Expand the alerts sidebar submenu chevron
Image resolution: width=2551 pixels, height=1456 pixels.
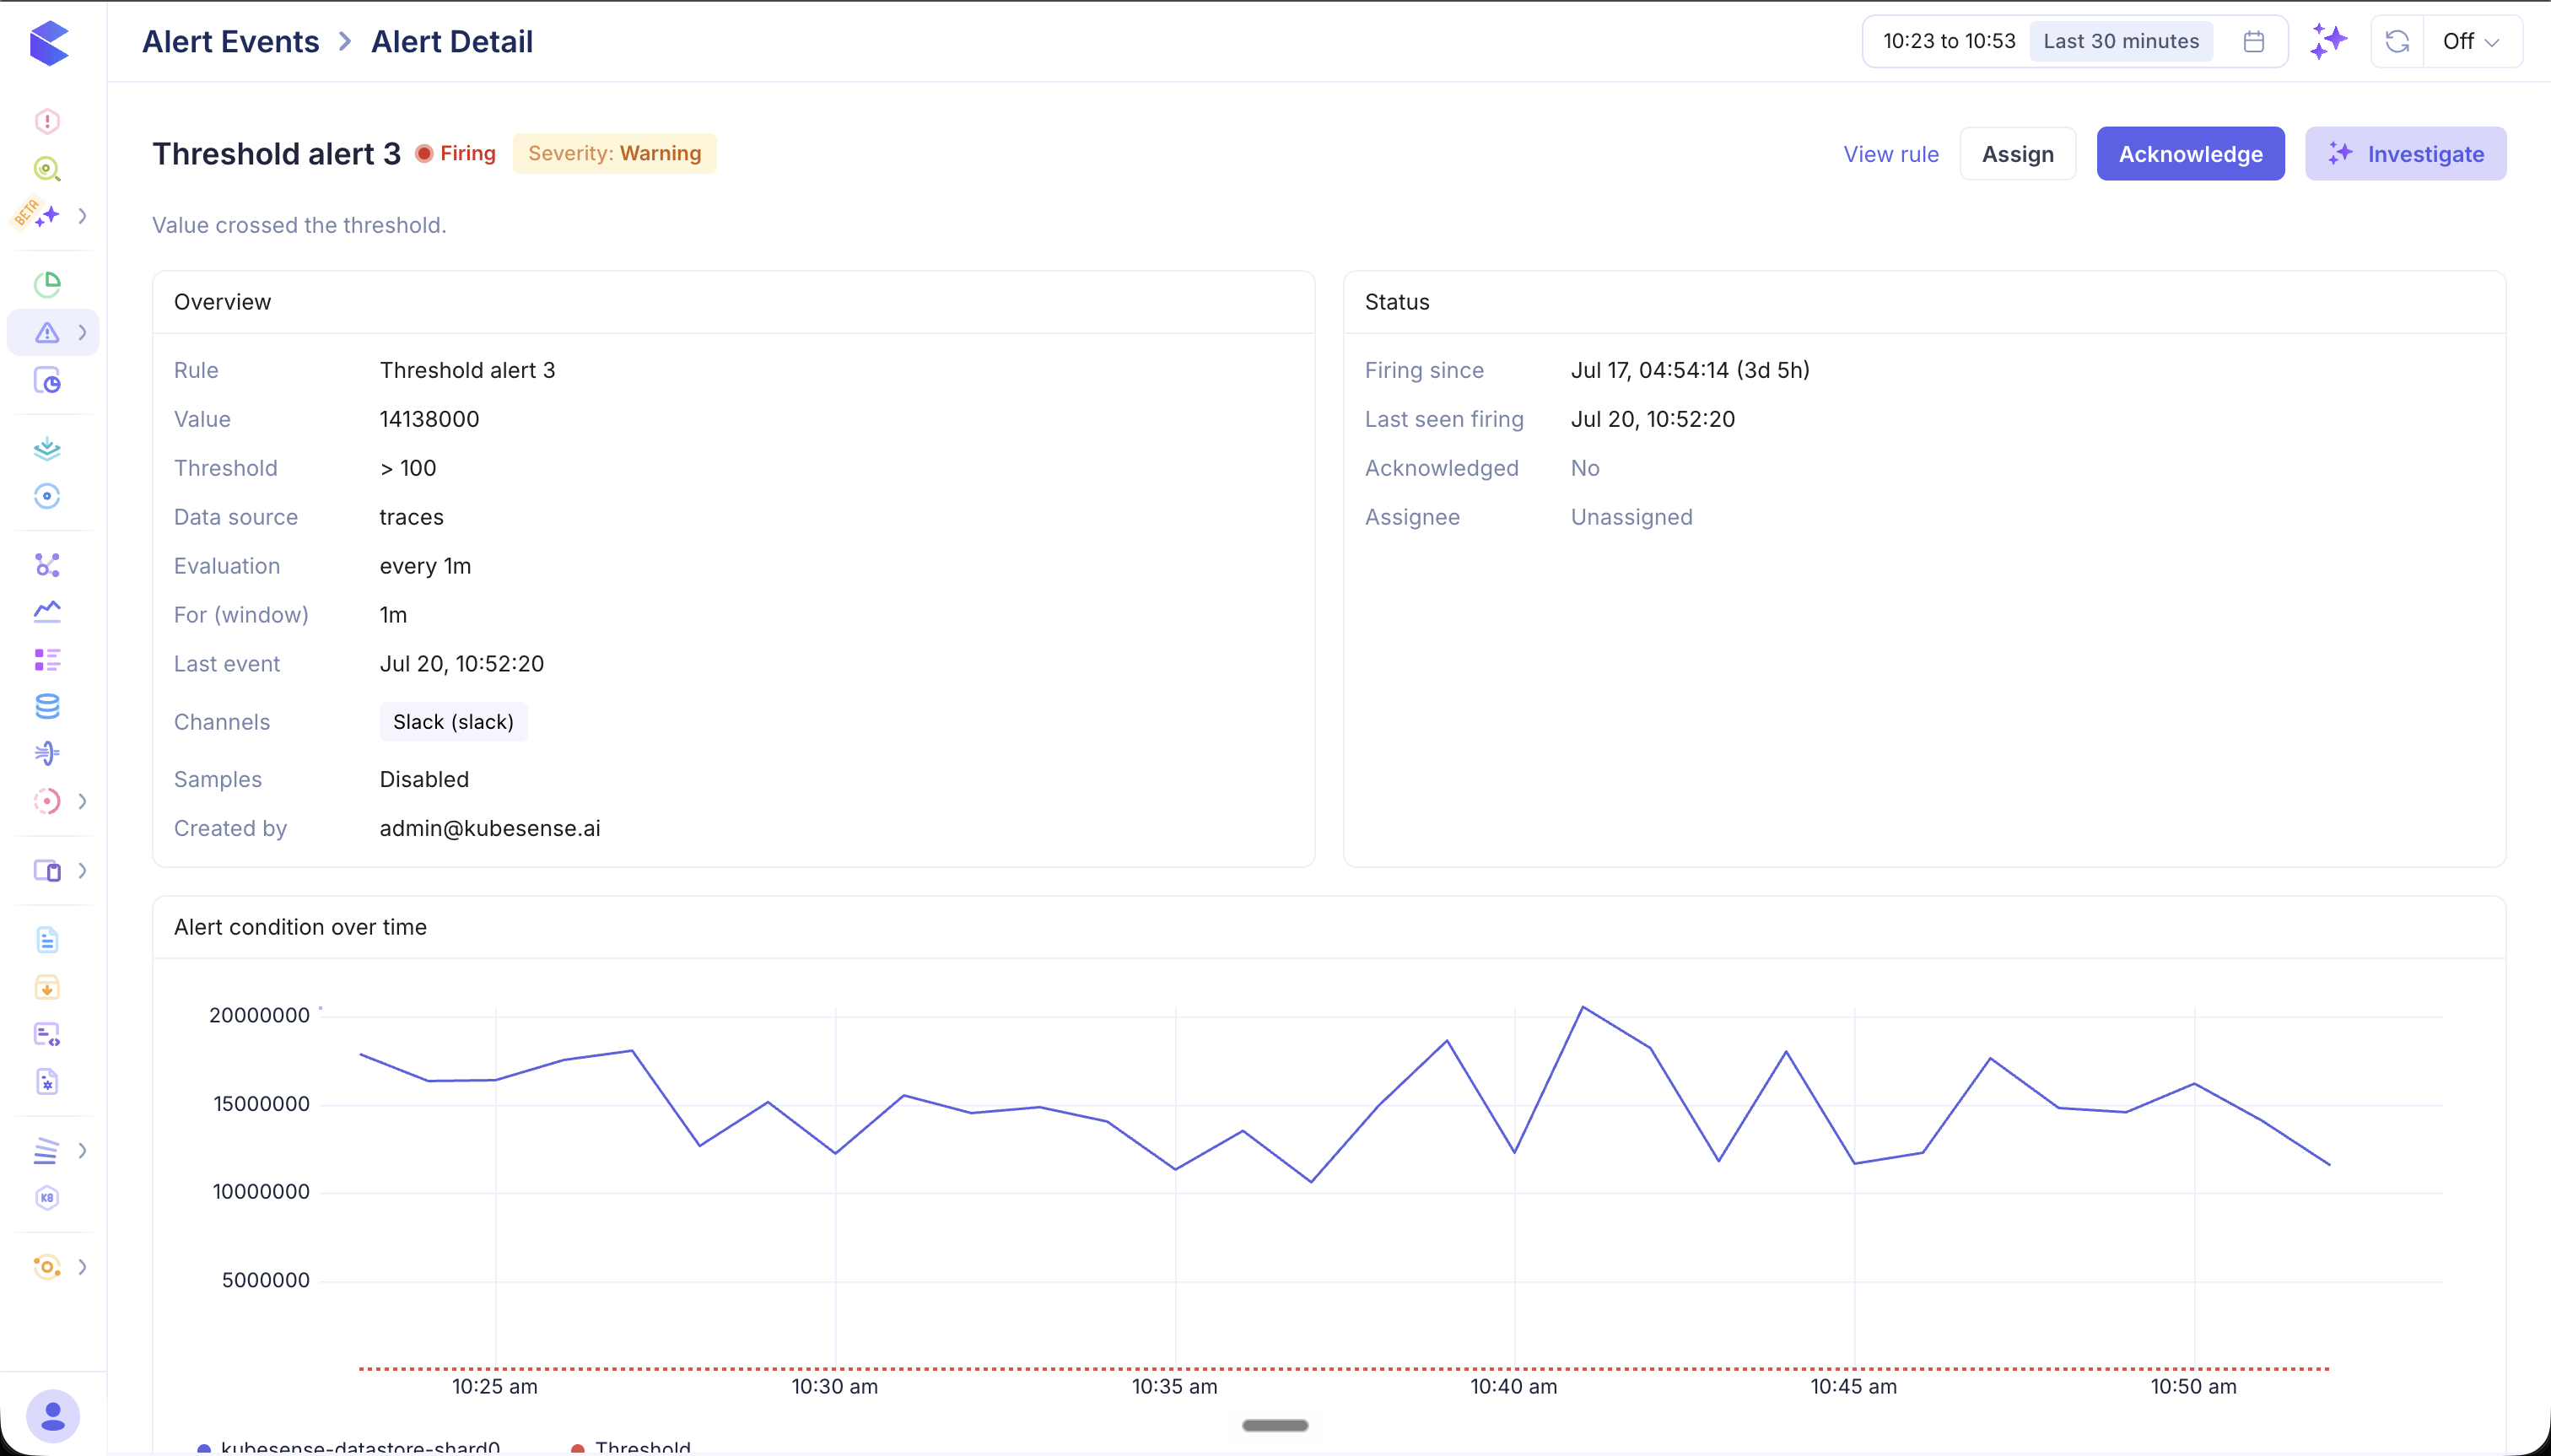(83, 333)
